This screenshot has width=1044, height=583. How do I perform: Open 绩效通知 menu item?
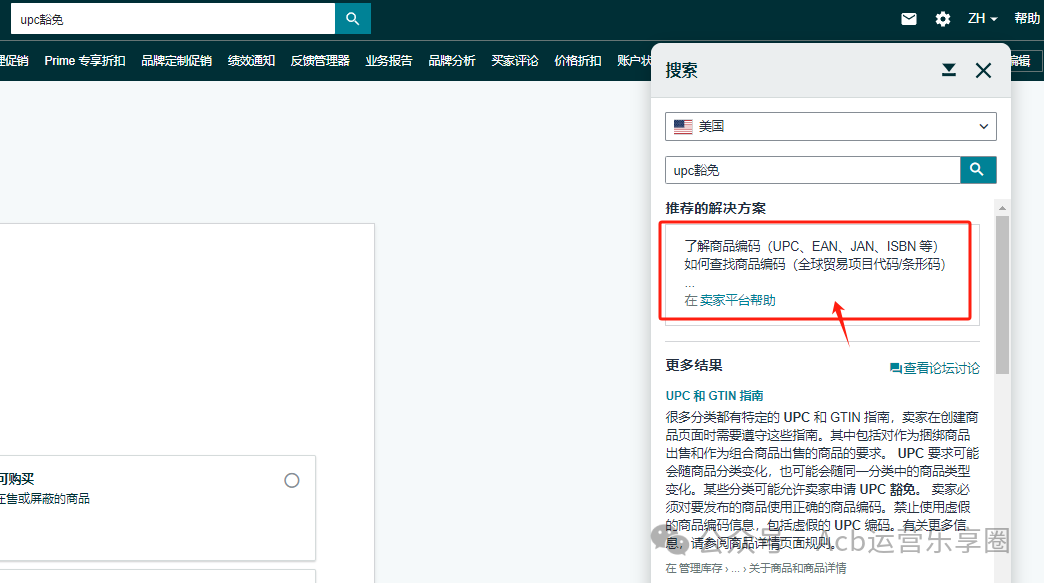(x=251, y=61)
